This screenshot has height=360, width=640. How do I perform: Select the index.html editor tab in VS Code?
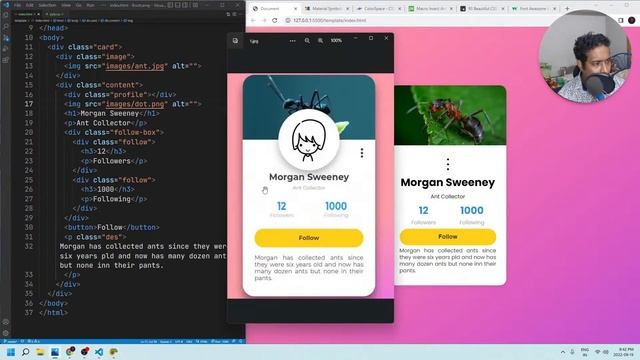[27, 14]
